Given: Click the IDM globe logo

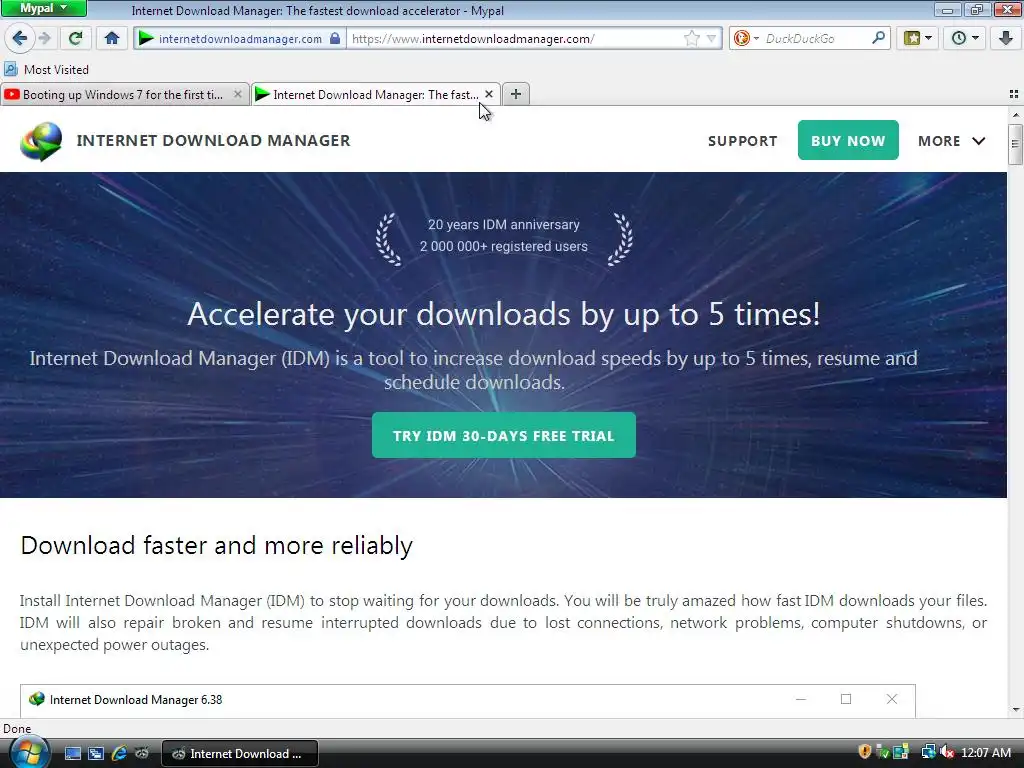Looking at the screenshot, I should coord(40,141).
